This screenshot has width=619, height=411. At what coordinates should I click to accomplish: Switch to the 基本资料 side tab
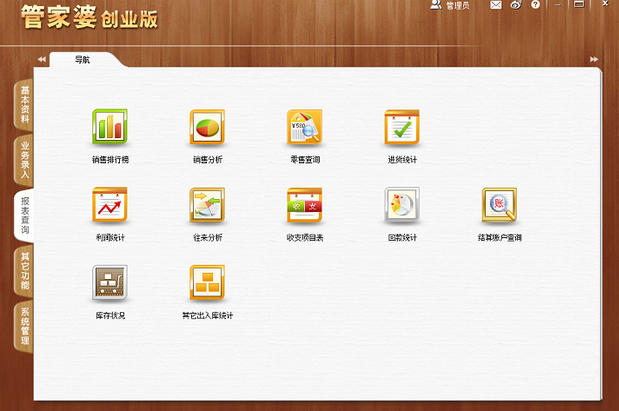(24, 104)
